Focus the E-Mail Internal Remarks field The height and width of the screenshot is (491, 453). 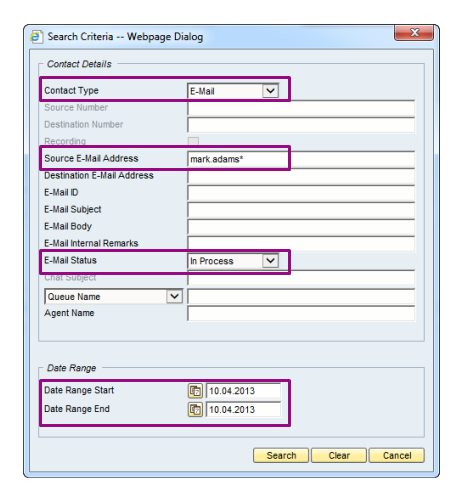pos(301,244)
